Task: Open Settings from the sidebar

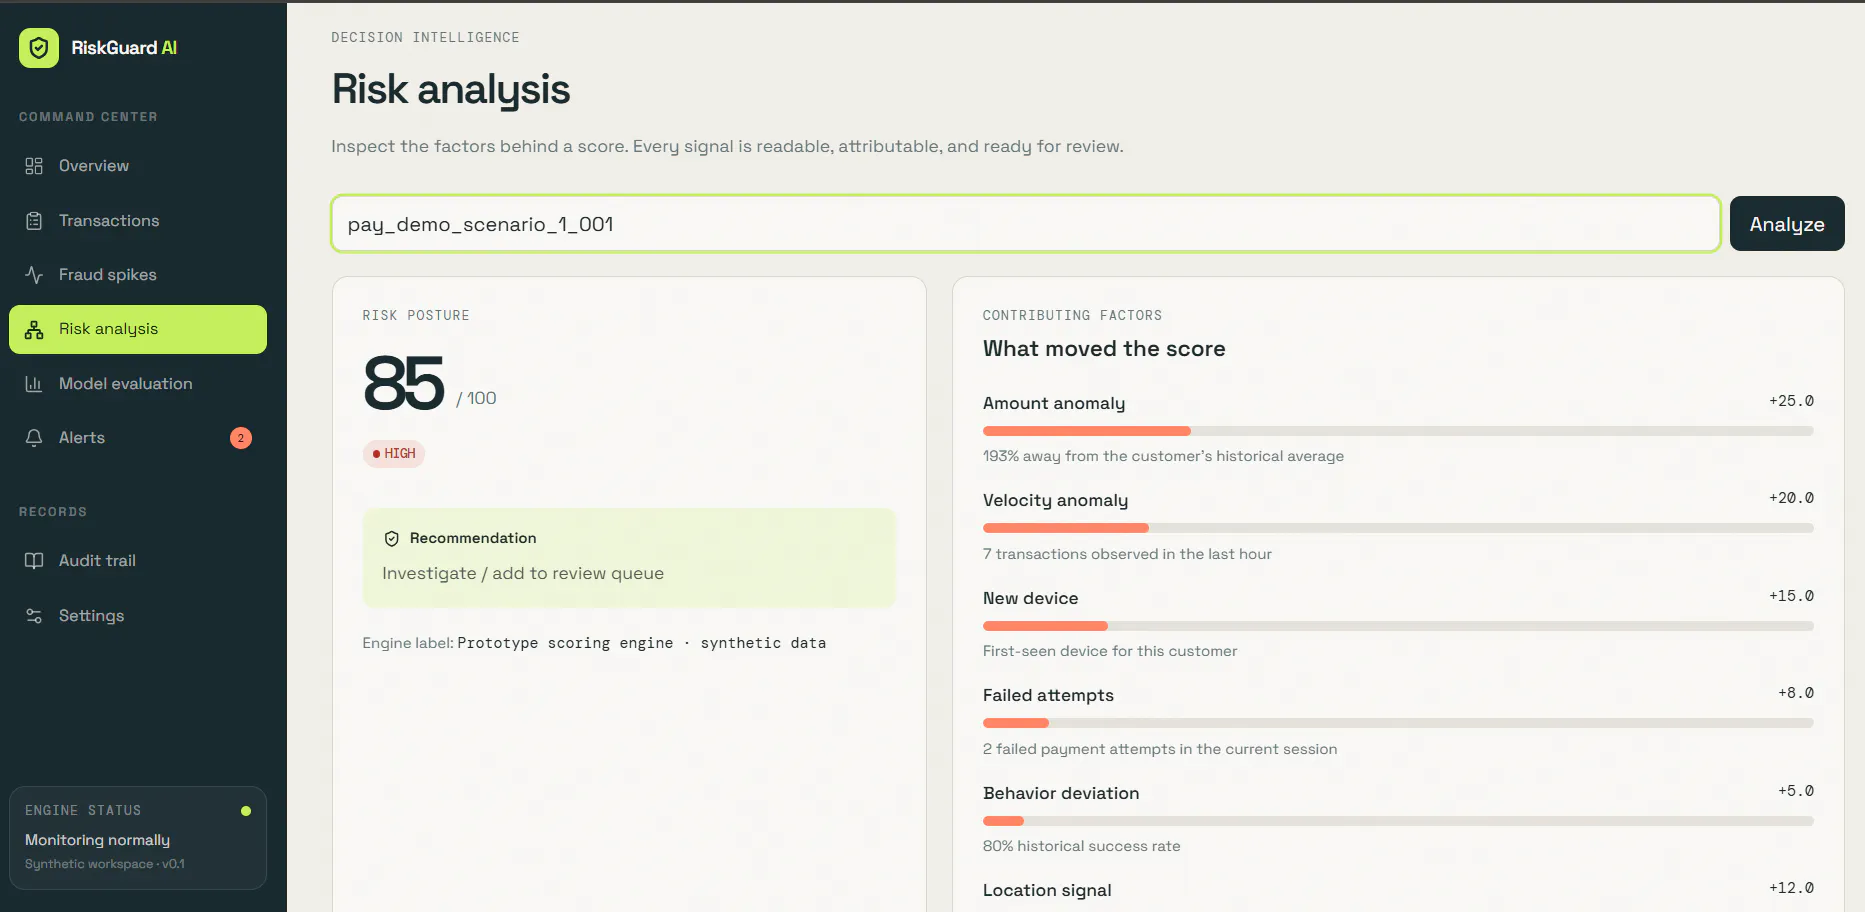Action: (x=138, y=616)
